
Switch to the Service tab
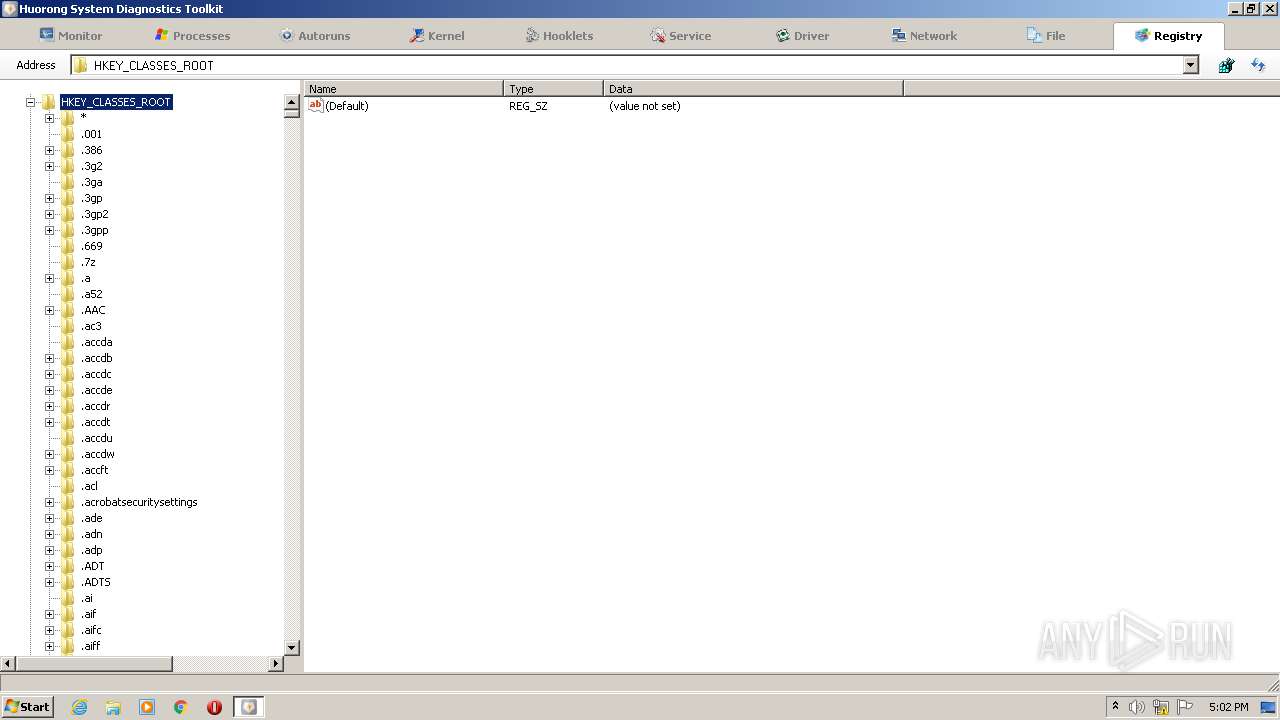coord(680,35)
